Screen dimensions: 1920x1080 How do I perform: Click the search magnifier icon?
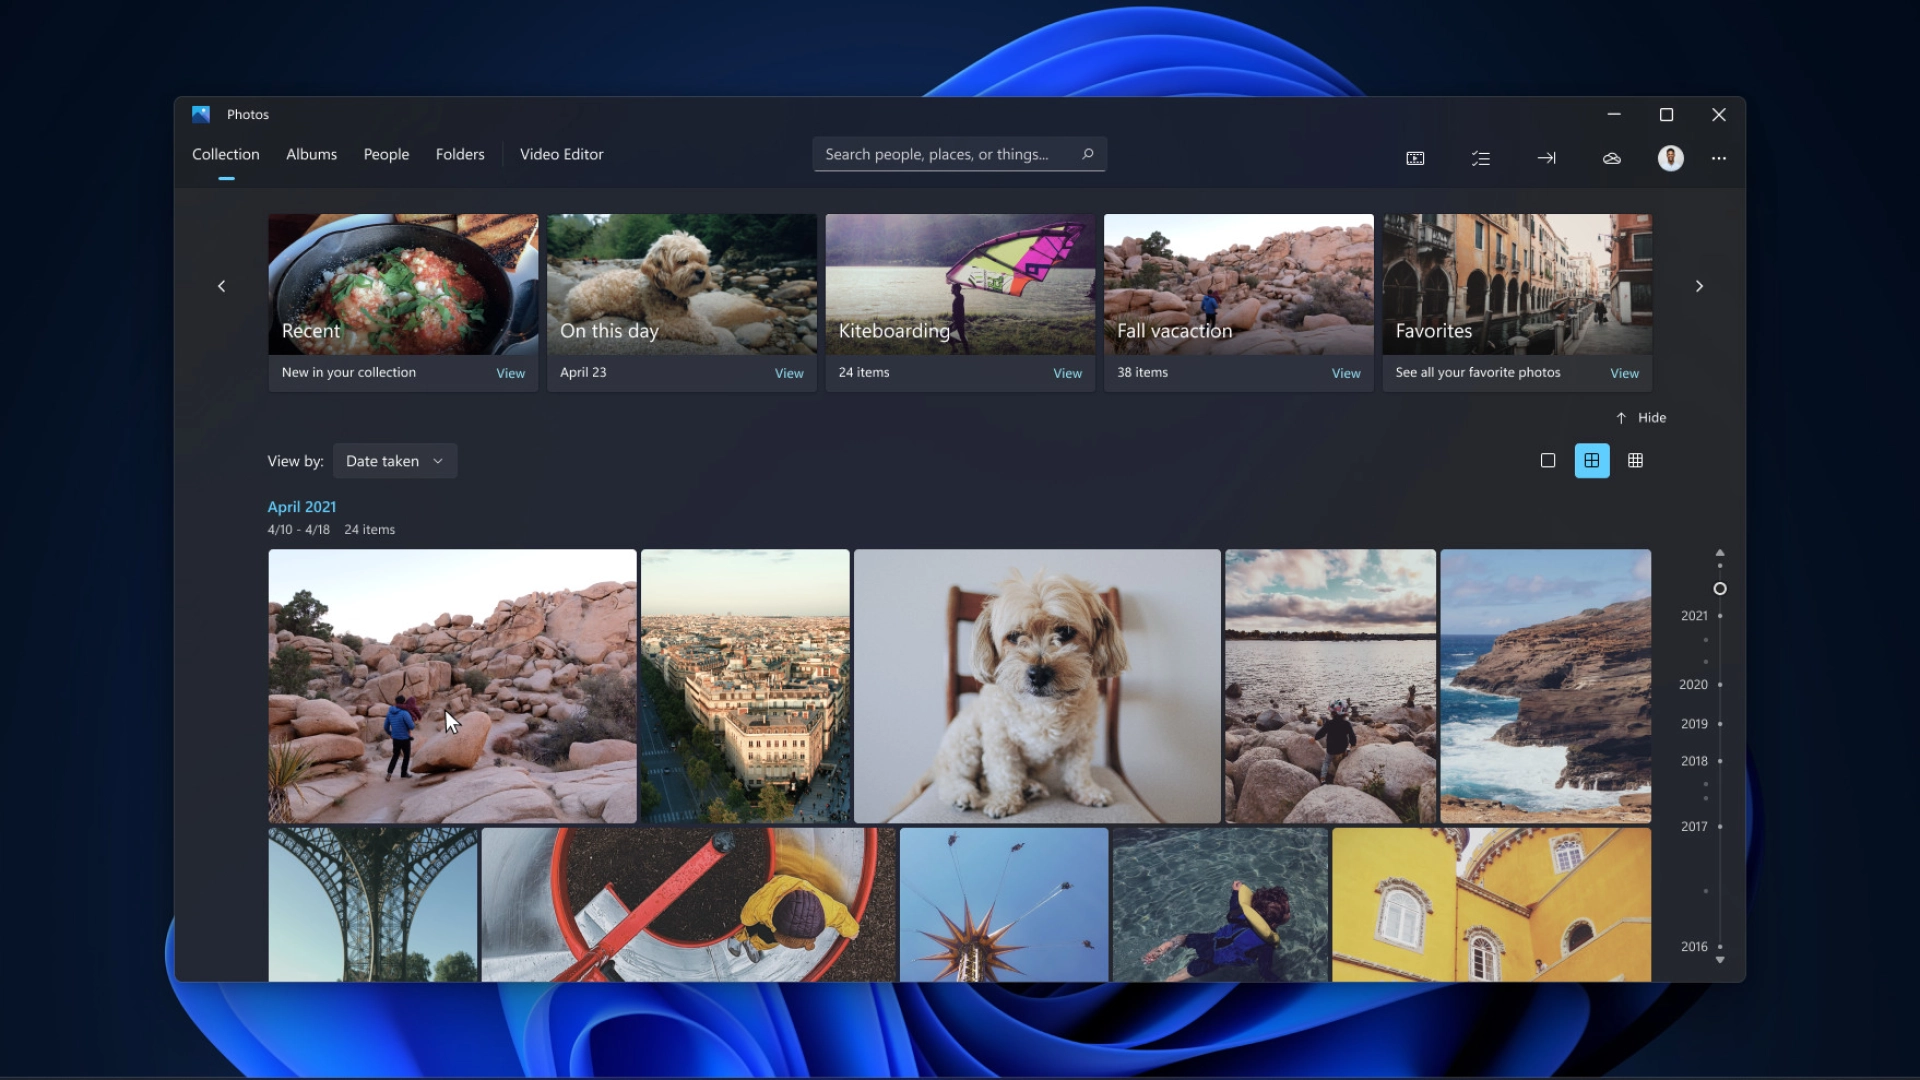click(x=1088, y=154)
